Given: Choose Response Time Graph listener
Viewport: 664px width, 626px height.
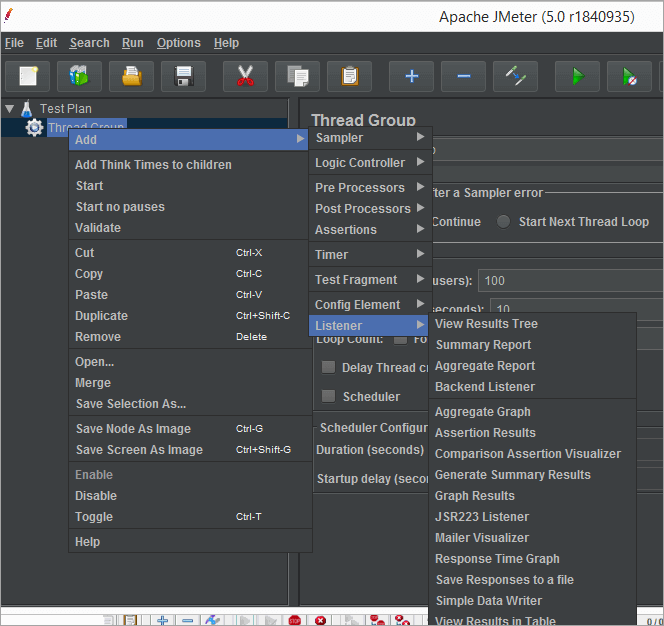Looking at the screenshot, I should (533, 559).
